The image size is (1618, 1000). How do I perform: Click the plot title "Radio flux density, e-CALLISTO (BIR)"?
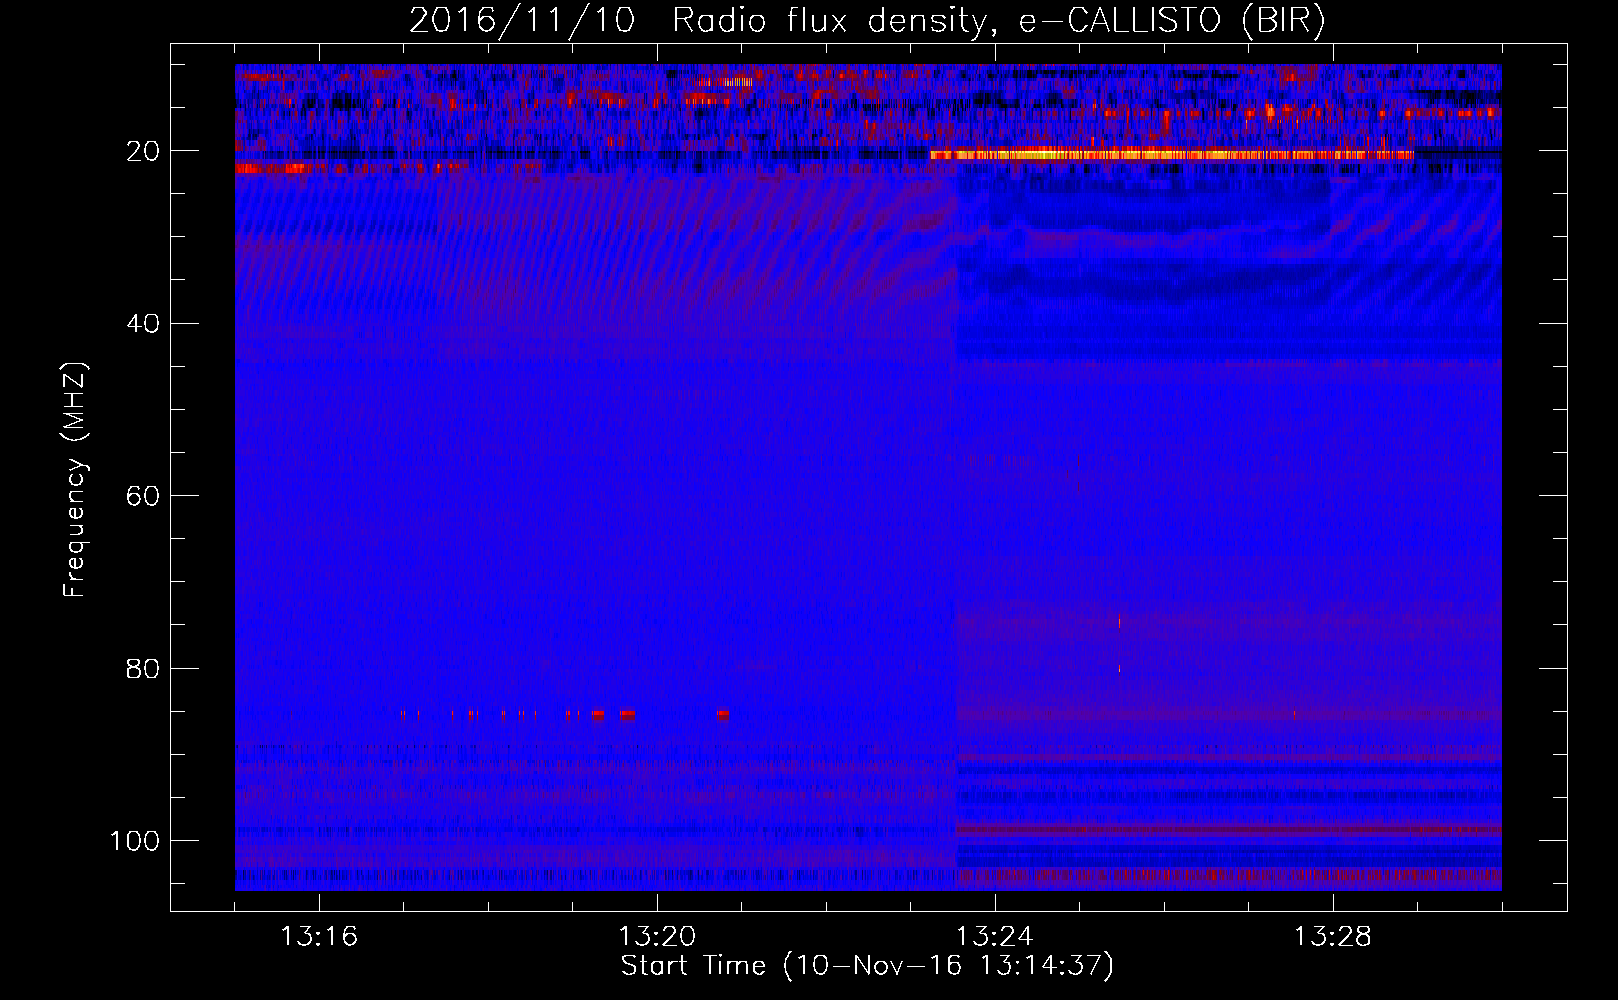(x=998, y=21)
